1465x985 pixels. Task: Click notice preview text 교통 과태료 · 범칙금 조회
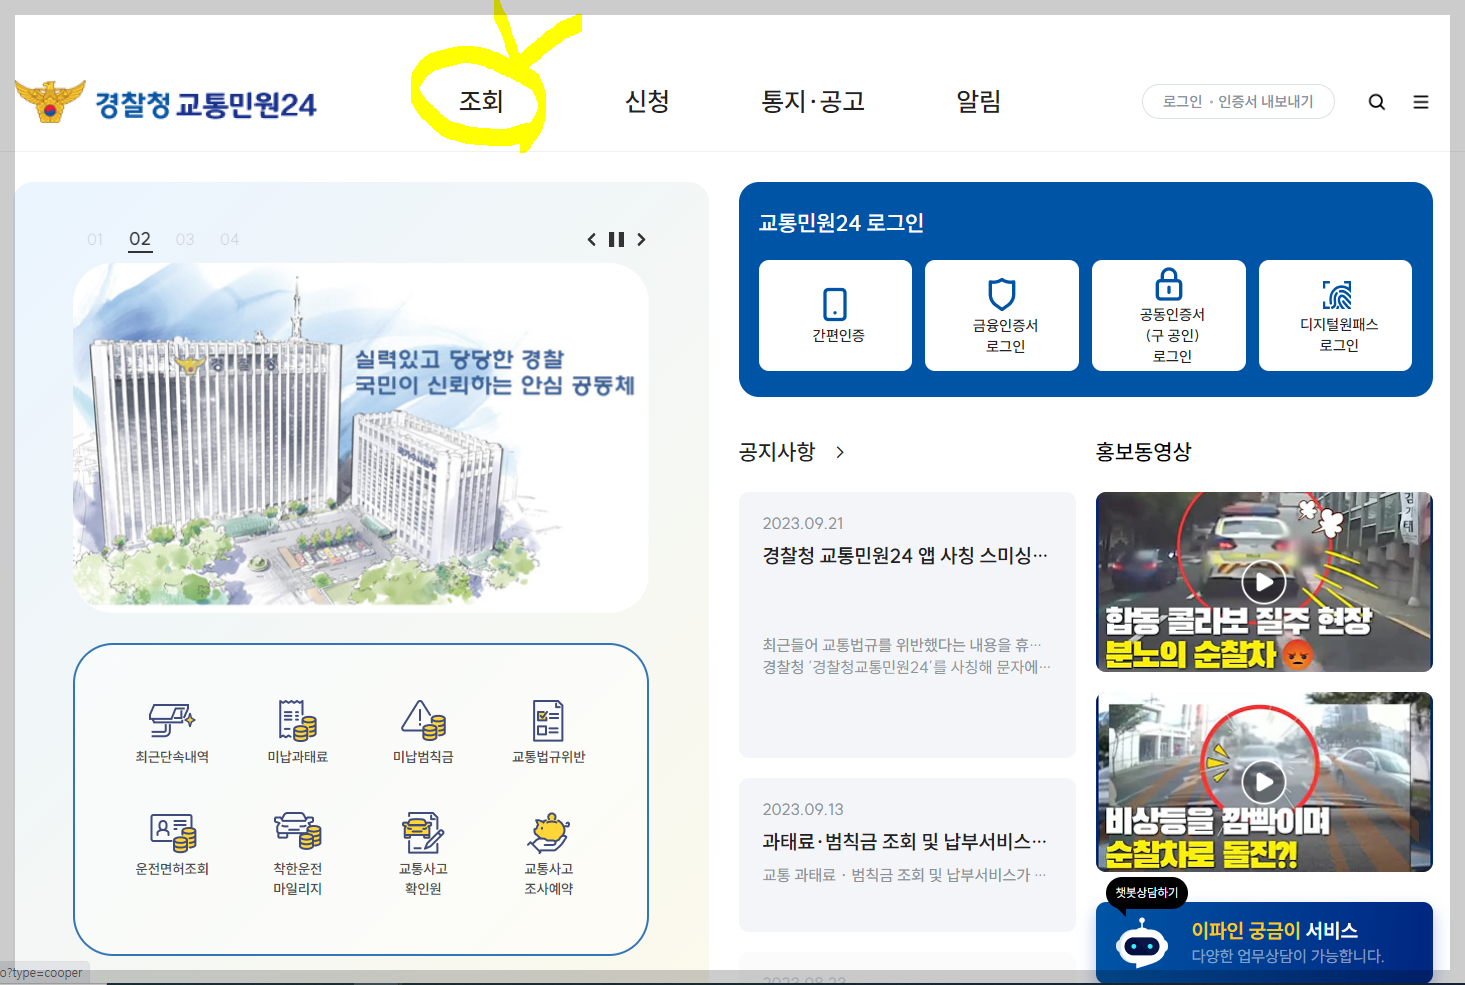[904, 875]
